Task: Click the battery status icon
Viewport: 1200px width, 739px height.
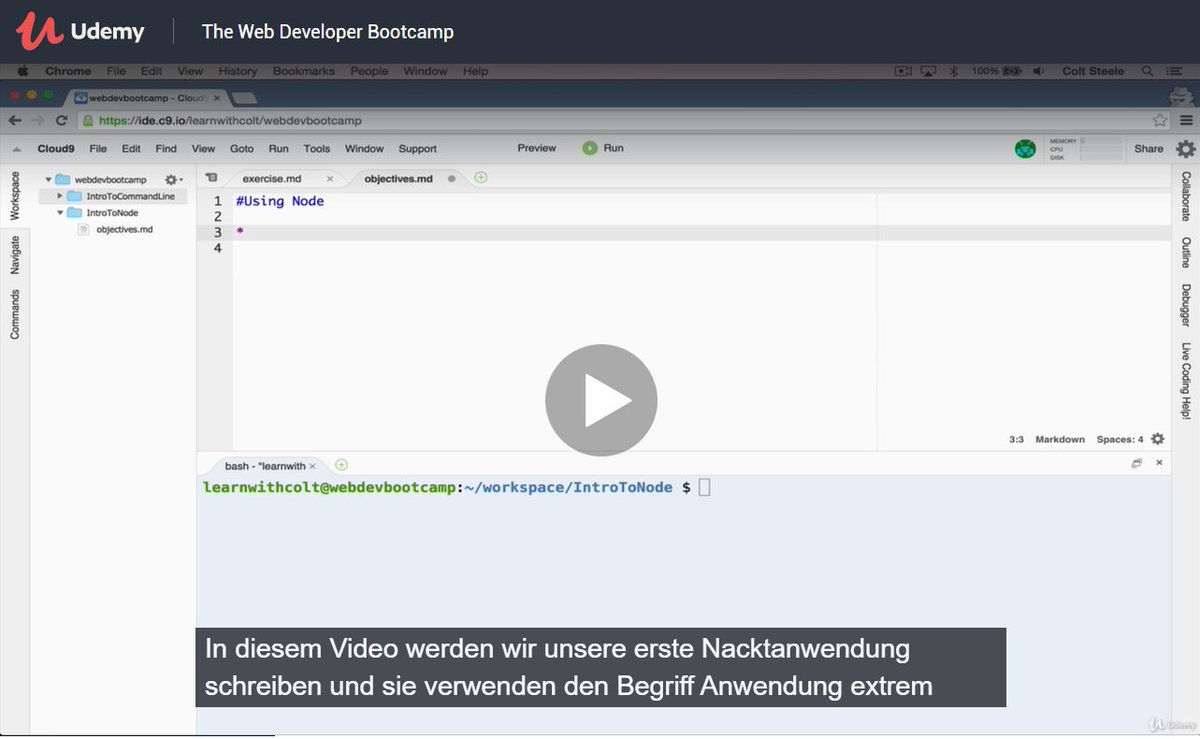Action: tap(1012, 71)
